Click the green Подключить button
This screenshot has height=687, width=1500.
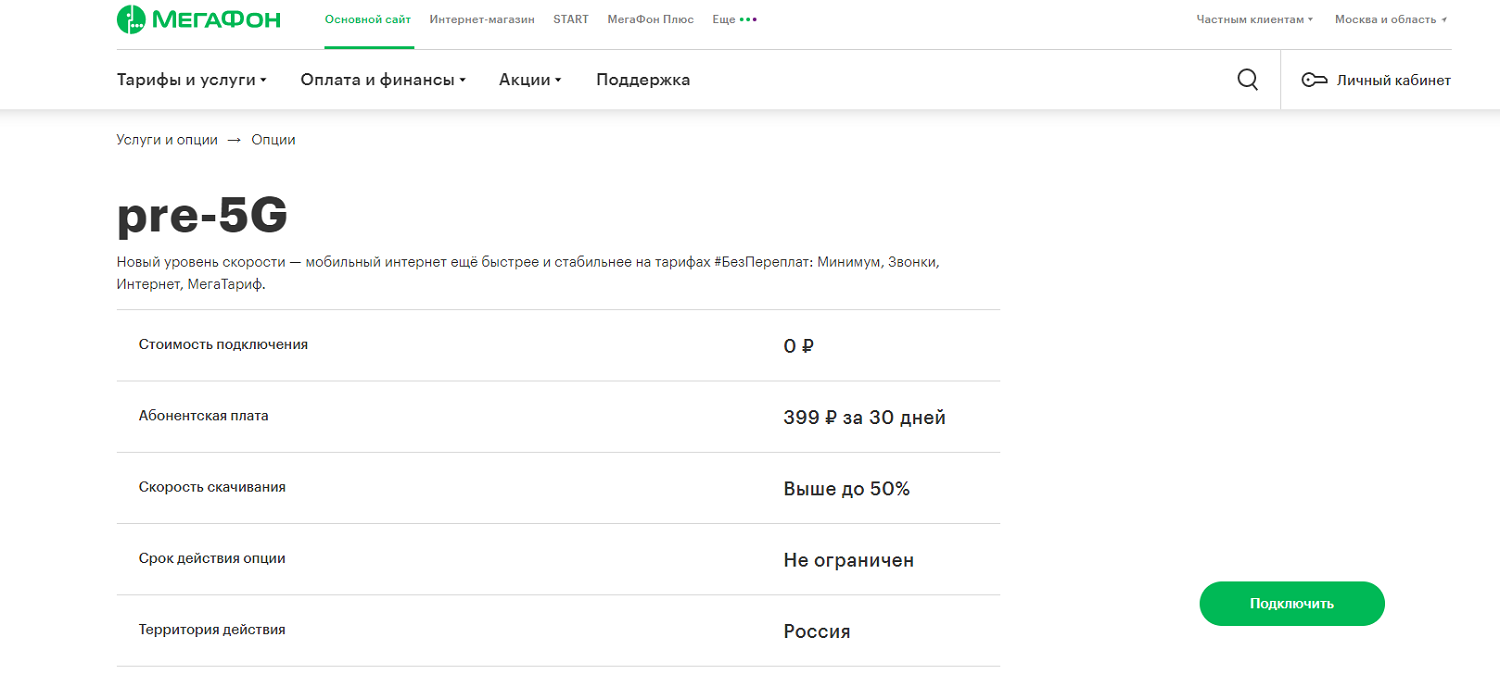coord(1292,604)
